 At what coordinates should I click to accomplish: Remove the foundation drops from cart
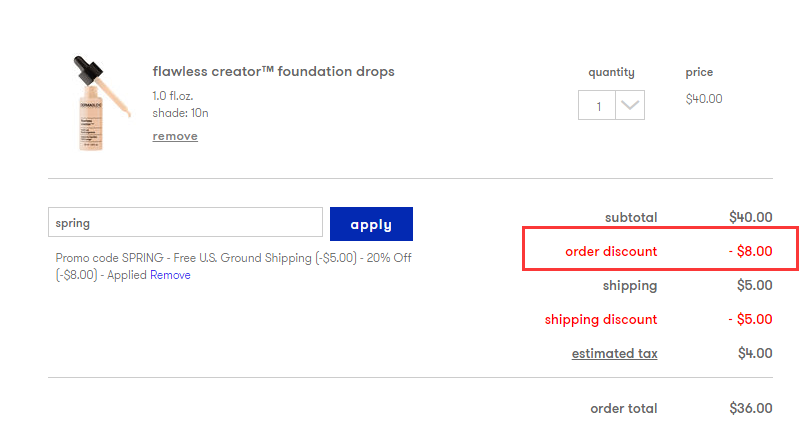(x=175, y=136)
